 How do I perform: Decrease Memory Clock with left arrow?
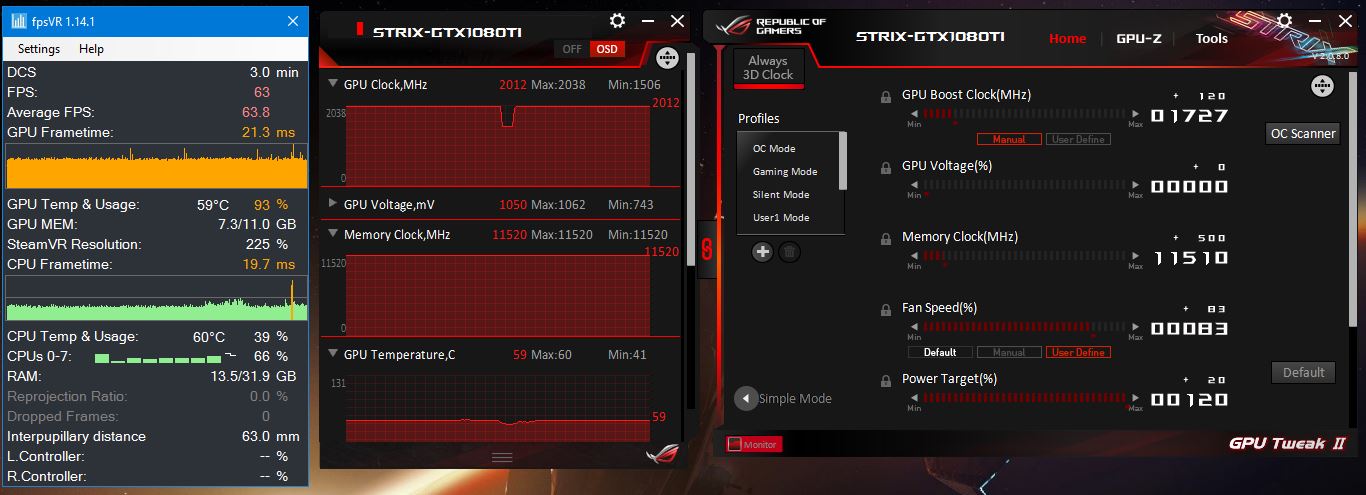pos(913,256)
